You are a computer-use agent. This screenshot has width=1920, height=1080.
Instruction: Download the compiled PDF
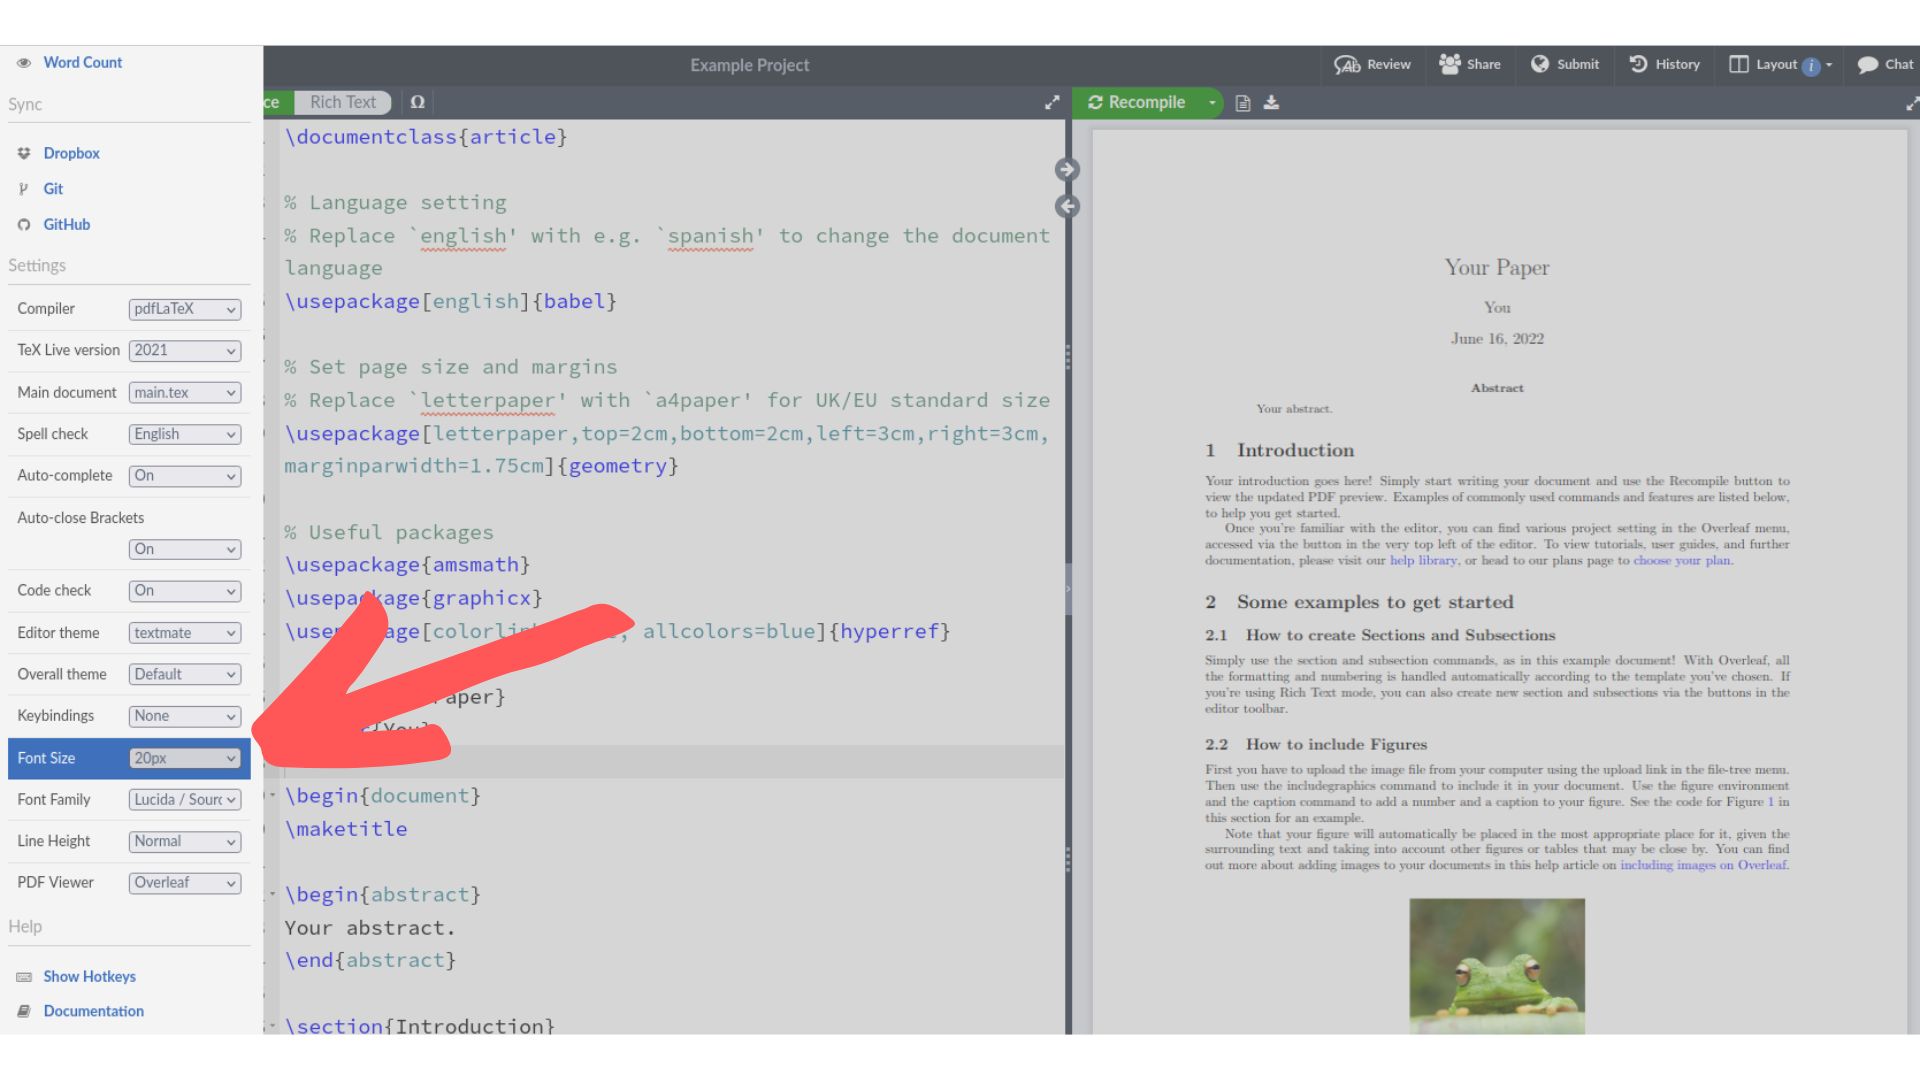1271,102
